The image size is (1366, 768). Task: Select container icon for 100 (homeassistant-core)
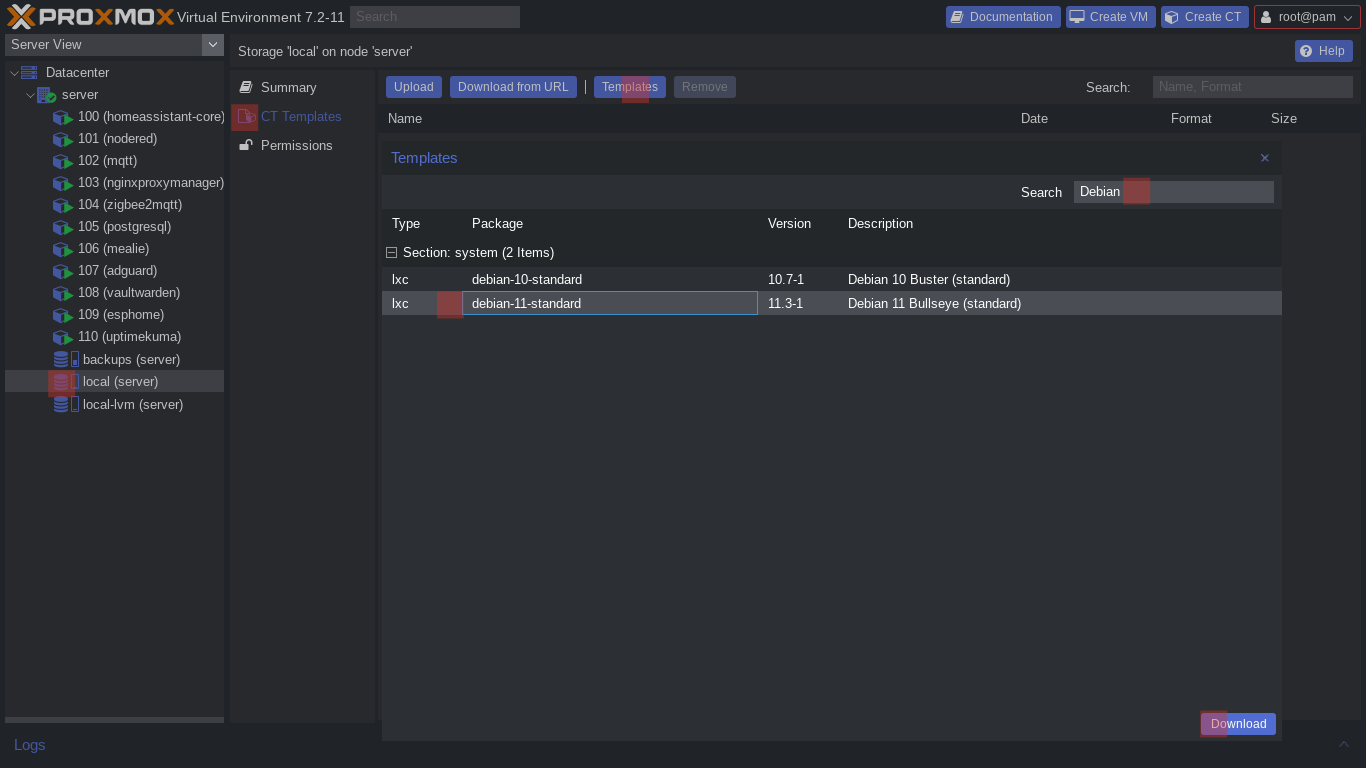click(63, 117)
